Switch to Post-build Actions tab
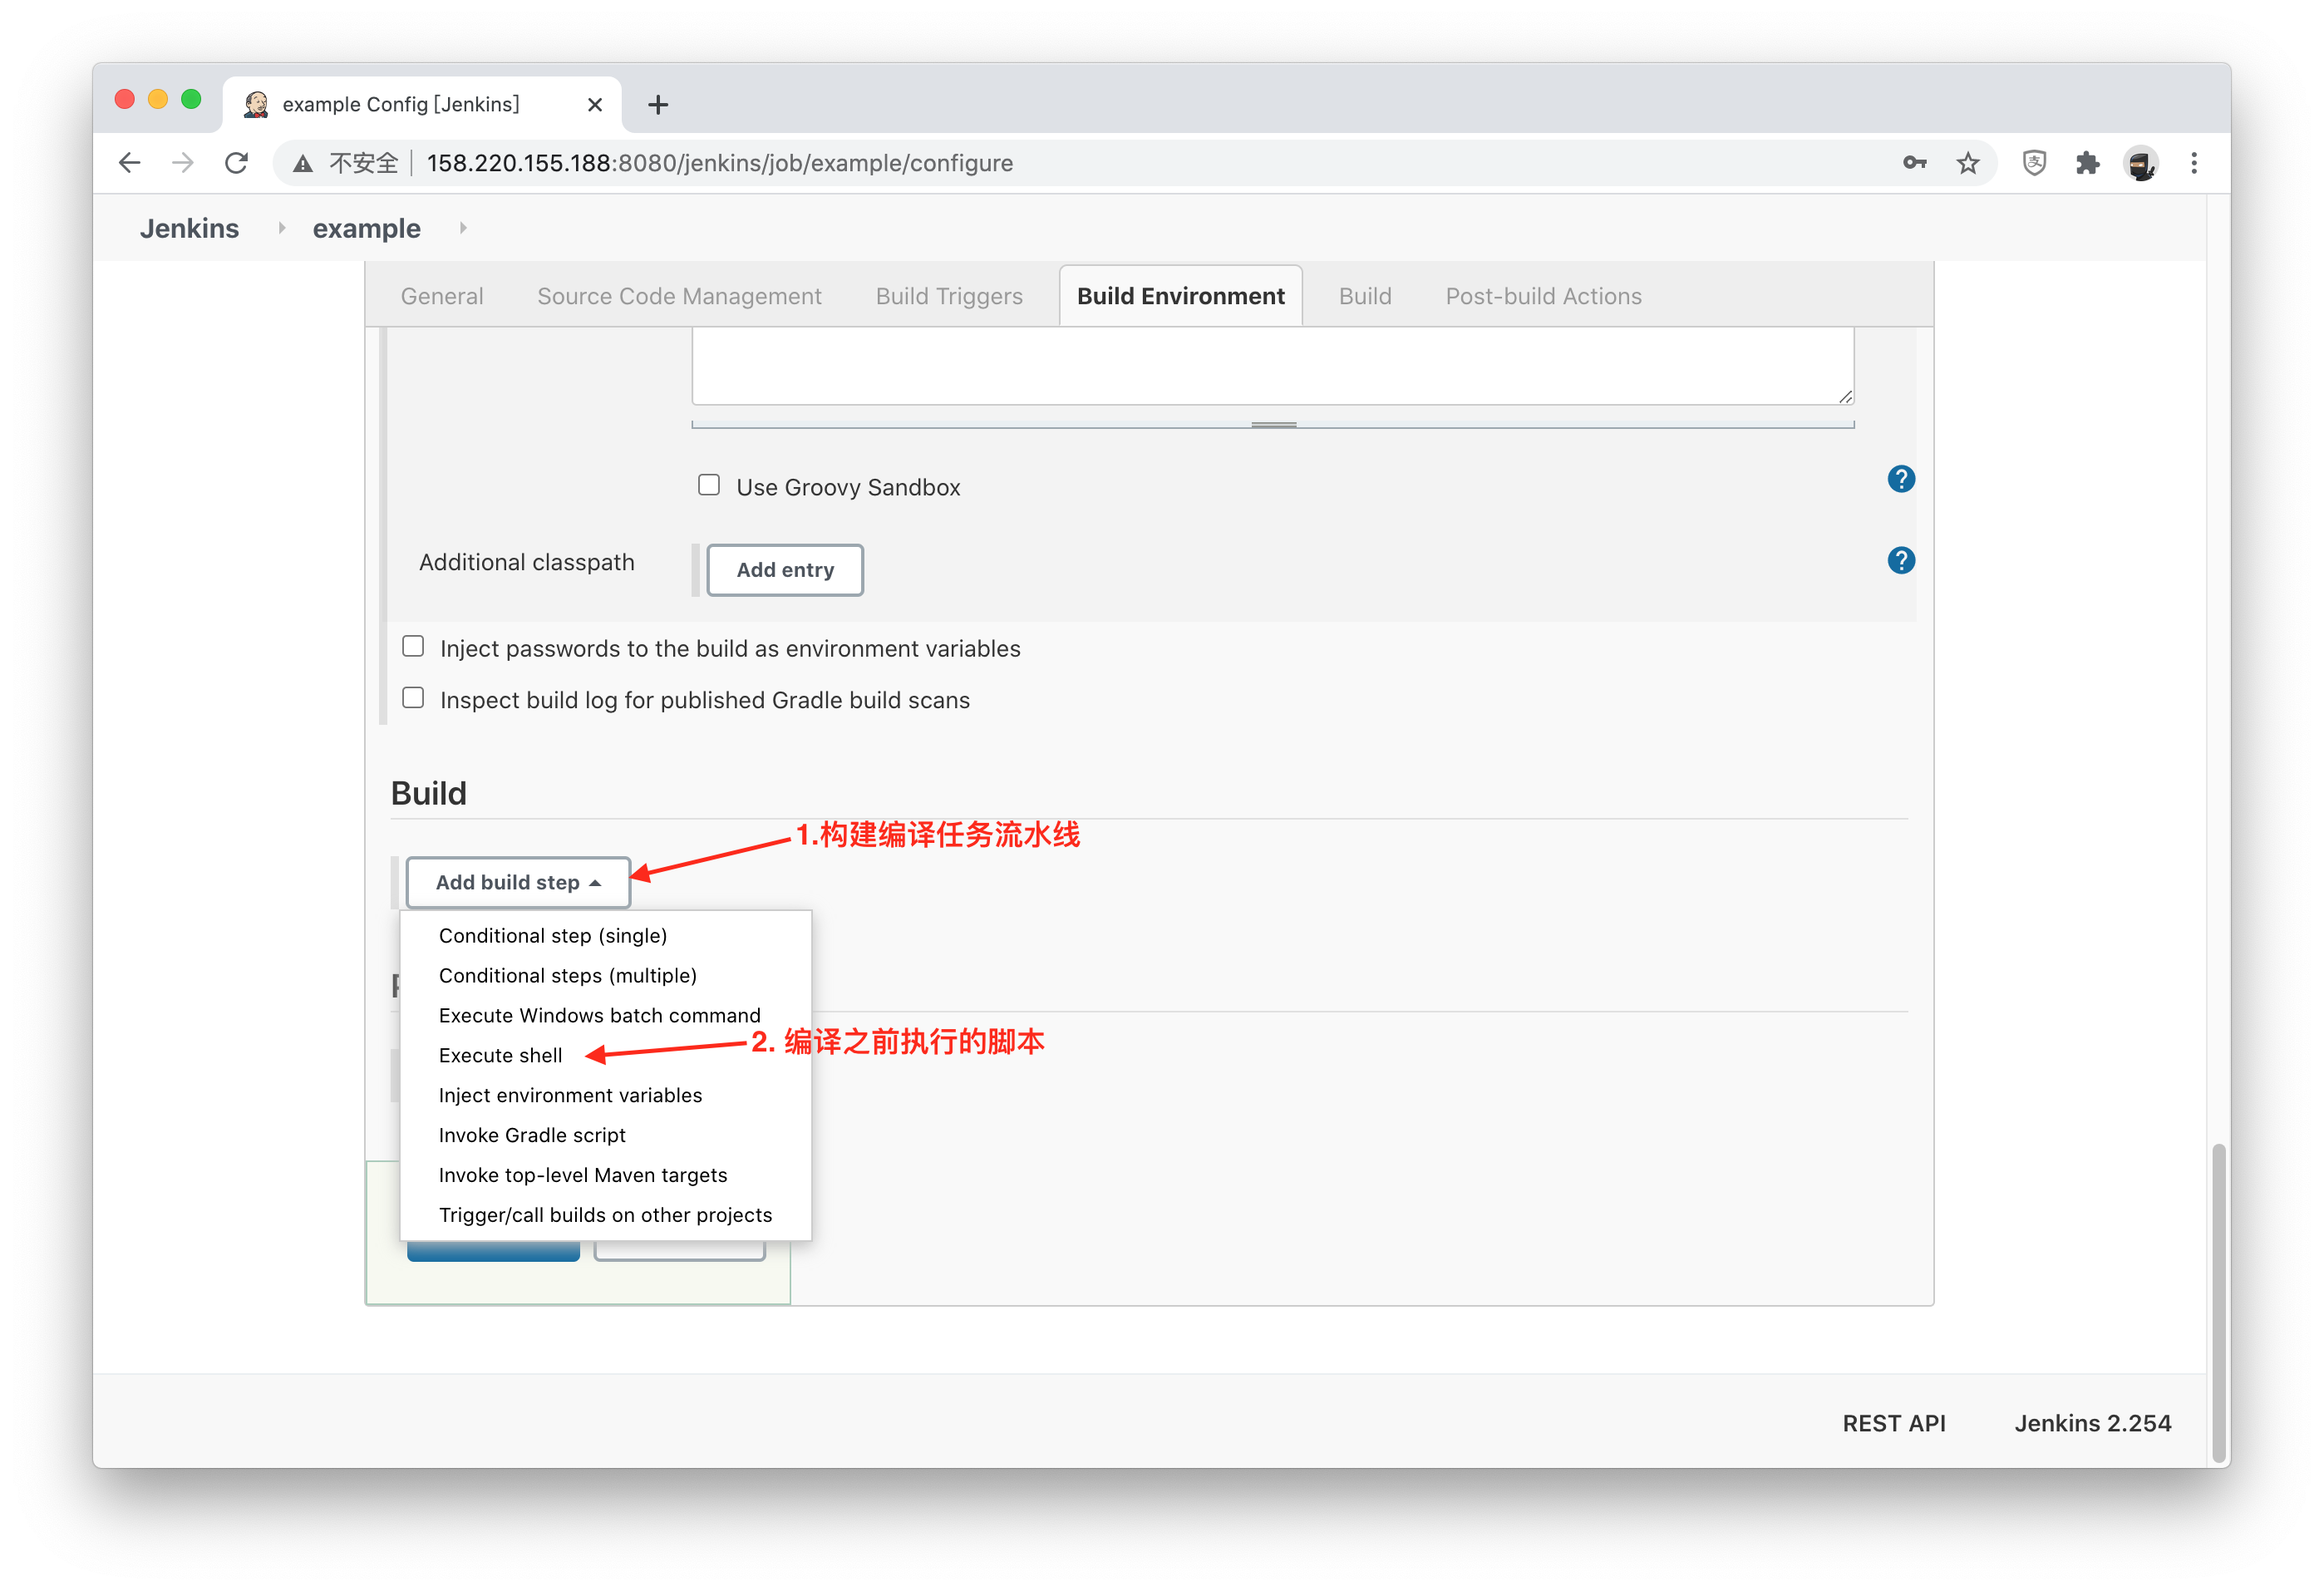 click(1543, 296)
